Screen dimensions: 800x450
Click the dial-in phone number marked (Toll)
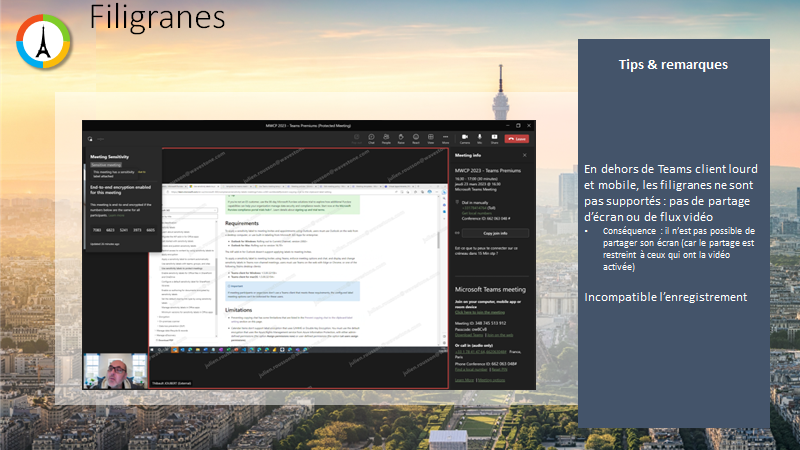coord(478,208)
